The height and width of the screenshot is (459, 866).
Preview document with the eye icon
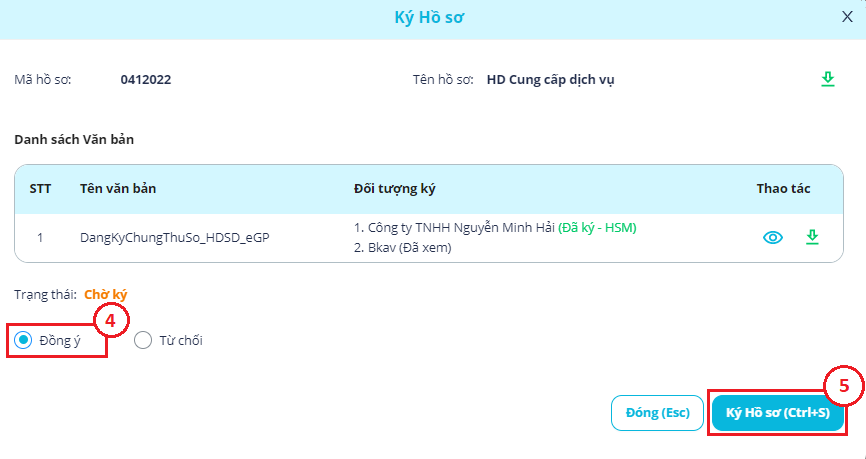click(x=772, y=237)
